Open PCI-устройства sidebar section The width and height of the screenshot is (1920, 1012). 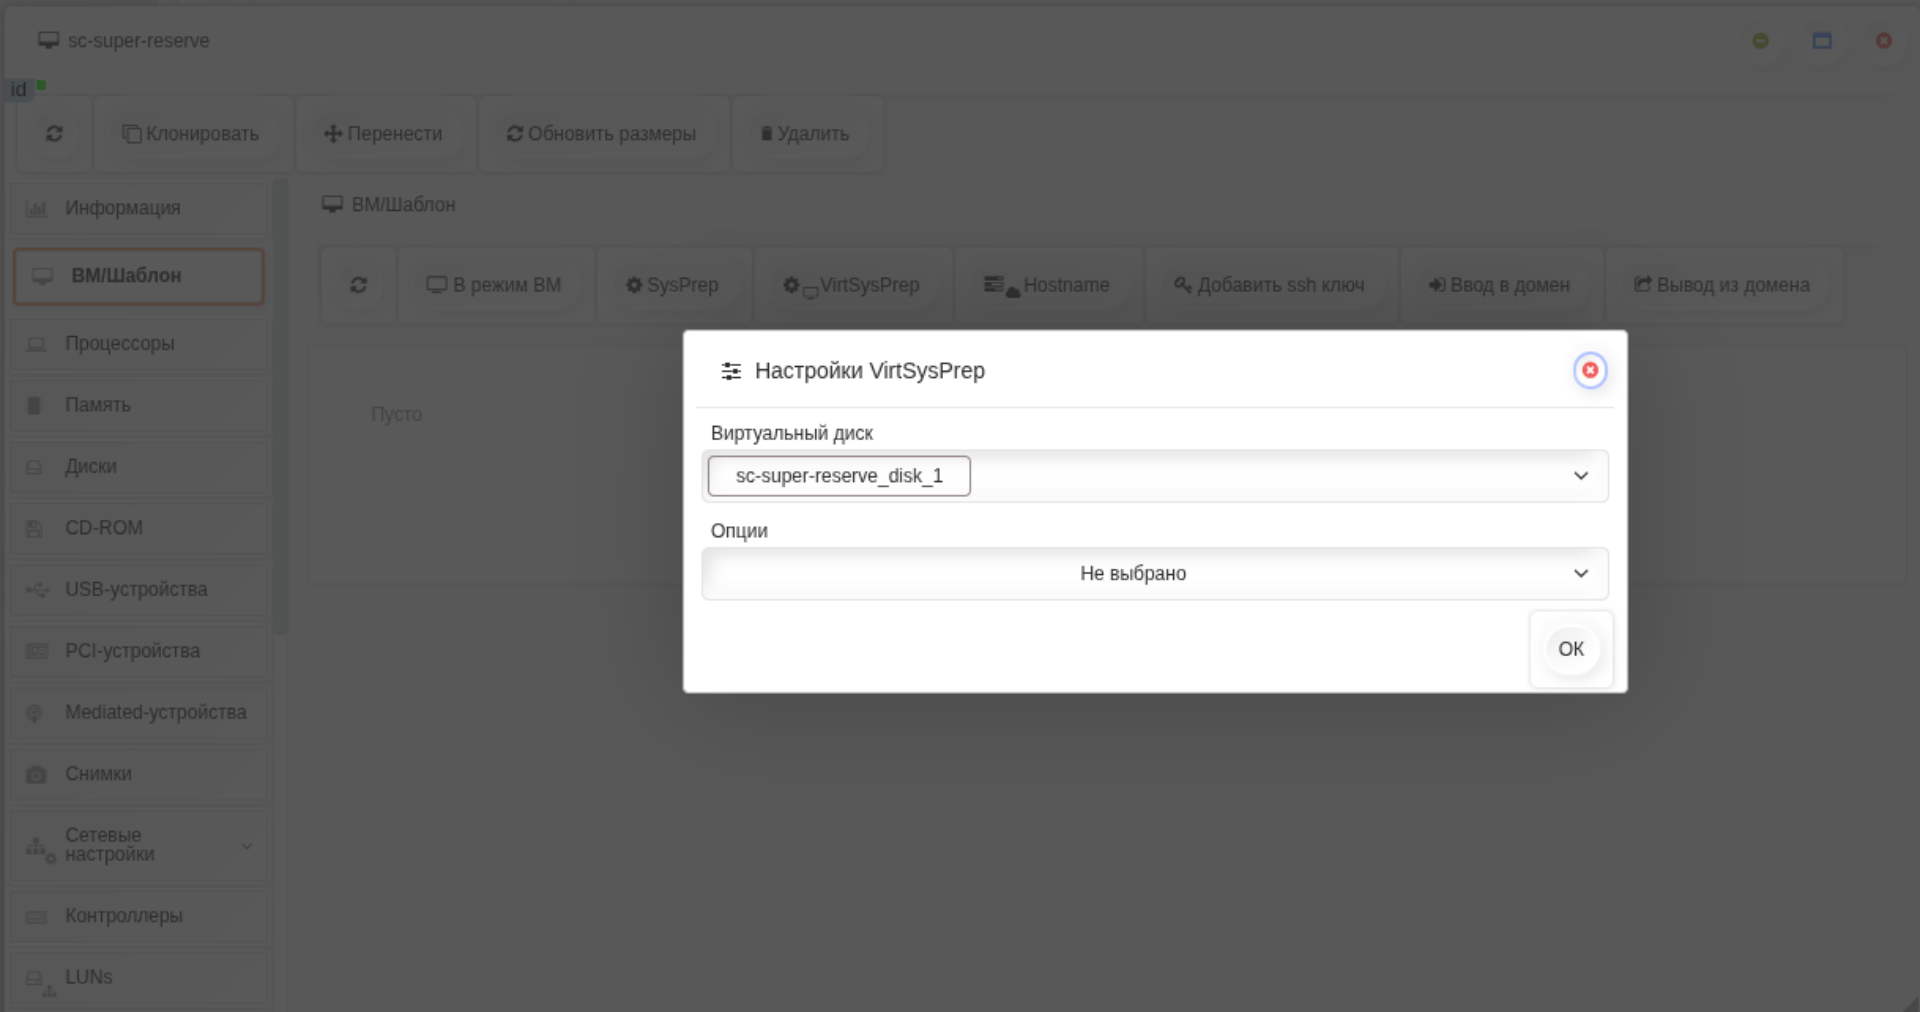coord(139,651)
